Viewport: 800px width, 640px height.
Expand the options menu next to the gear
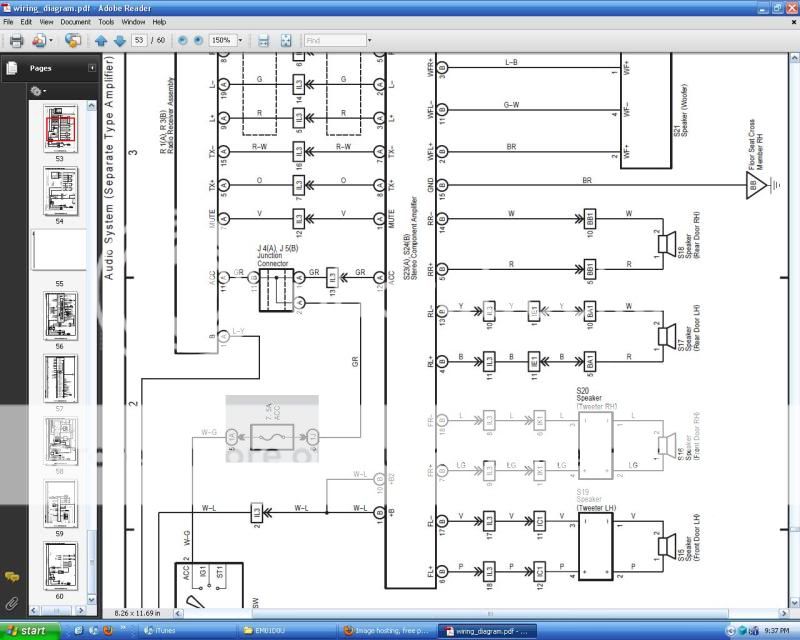click(44, 91)
